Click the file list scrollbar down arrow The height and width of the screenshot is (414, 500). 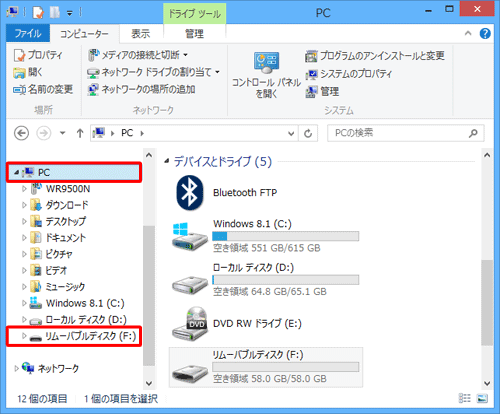click(487, 383)
